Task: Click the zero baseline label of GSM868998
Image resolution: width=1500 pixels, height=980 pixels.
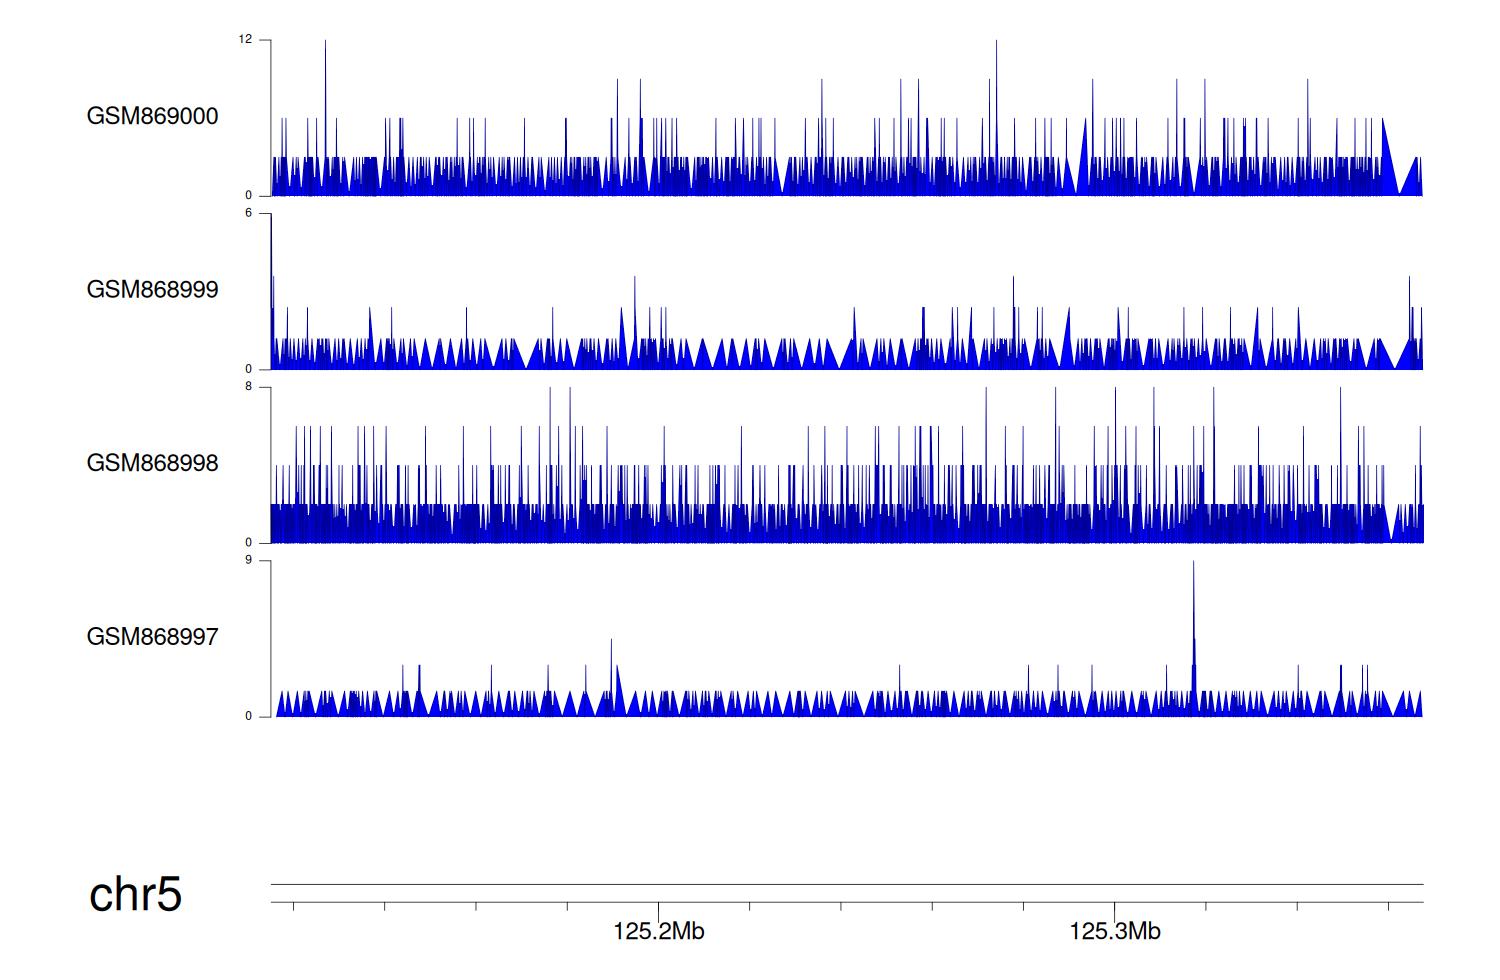Action: [x=248, y=543]
